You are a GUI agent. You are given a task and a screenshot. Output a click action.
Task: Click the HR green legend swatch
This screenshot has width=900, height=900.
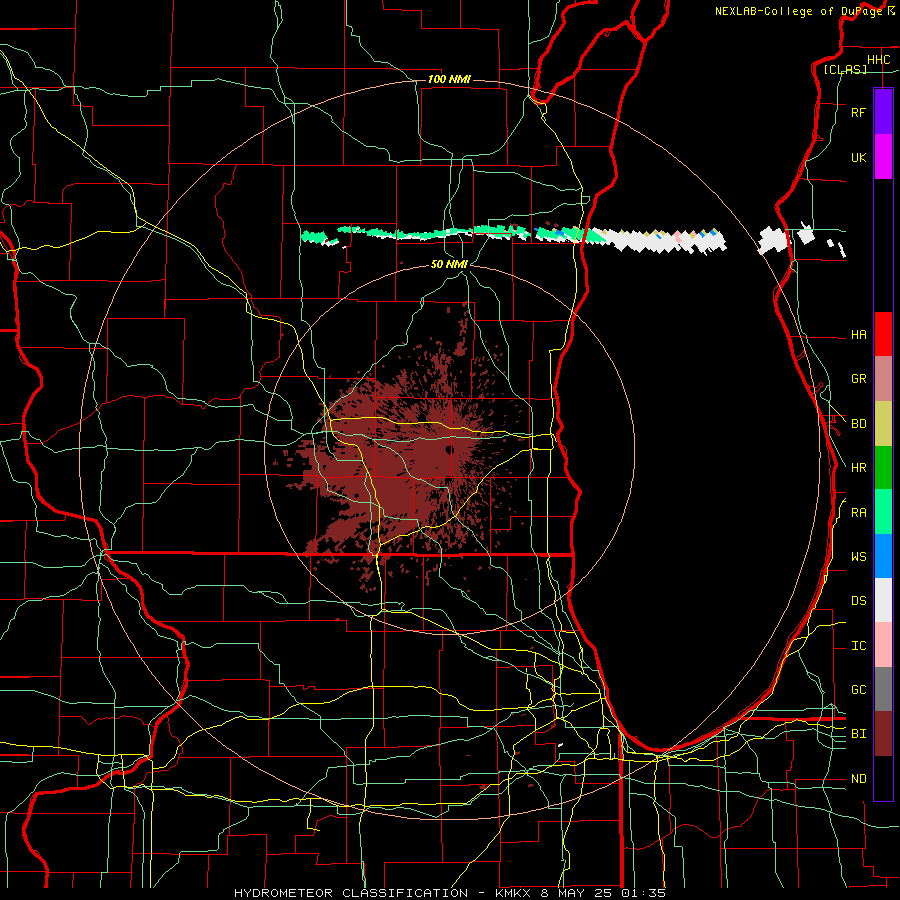point(883,468)
